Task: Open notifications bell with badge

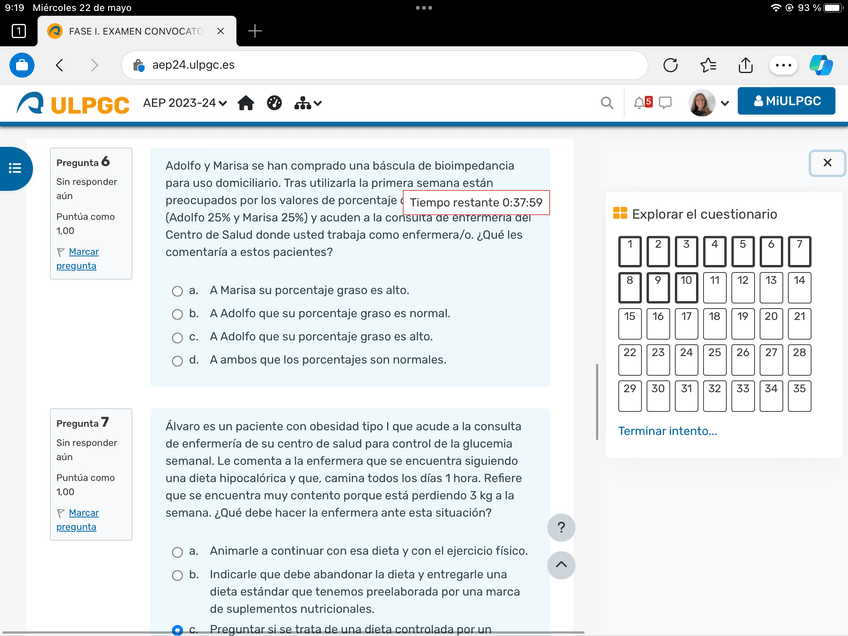Action: pyautogui.click(x=642, y=102)
